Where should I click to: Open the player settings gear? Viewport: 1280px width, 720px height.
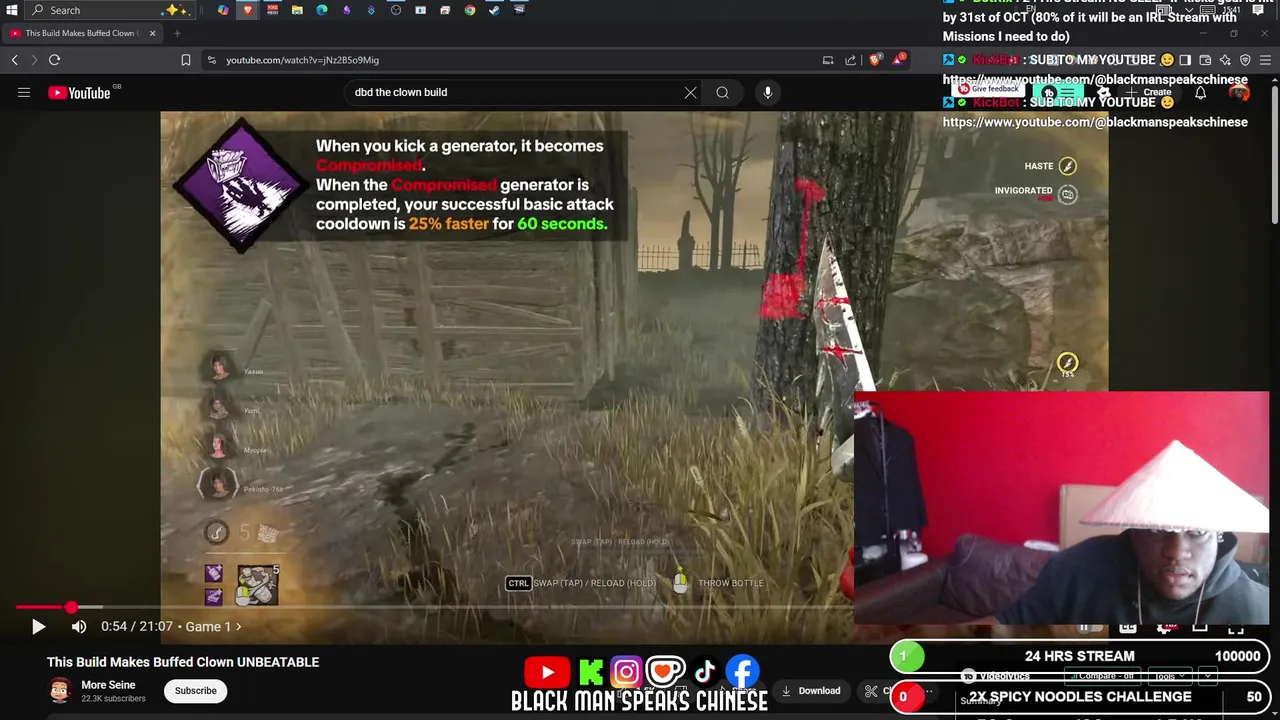(x=1164, y=627)
